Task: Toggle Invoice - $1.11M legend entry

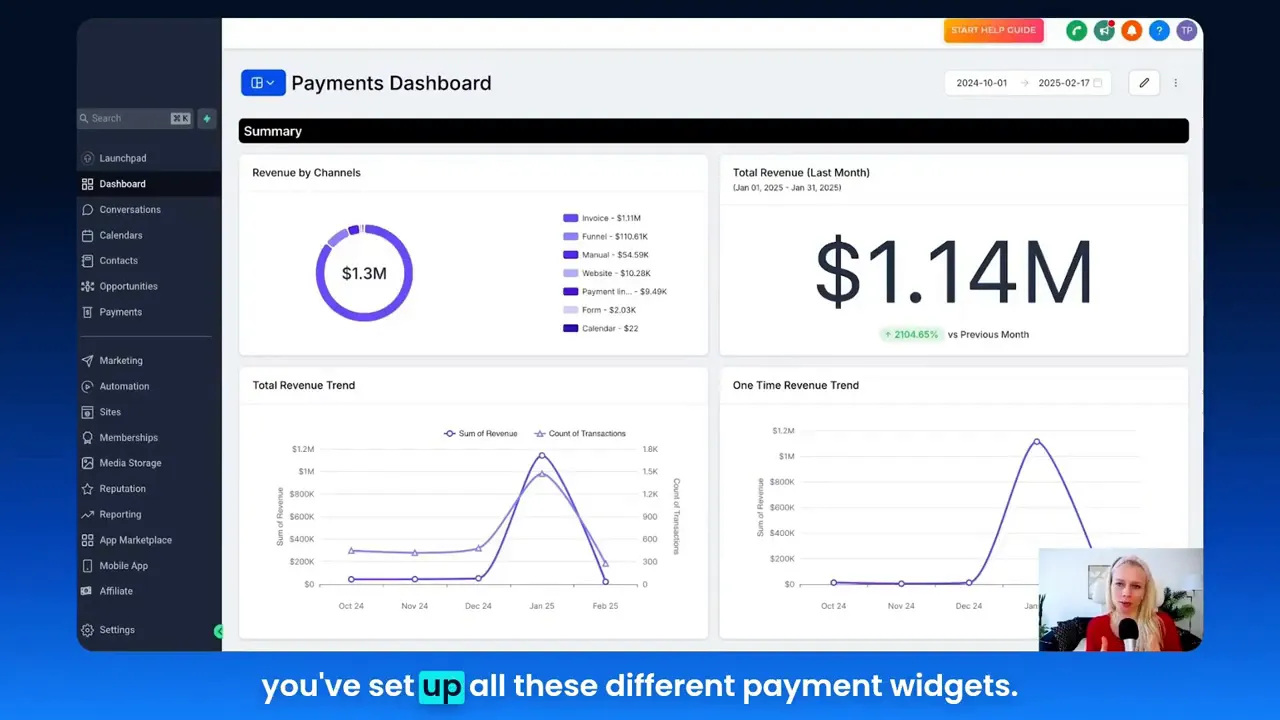Action: pyautogui.click(x=602, y=218)
